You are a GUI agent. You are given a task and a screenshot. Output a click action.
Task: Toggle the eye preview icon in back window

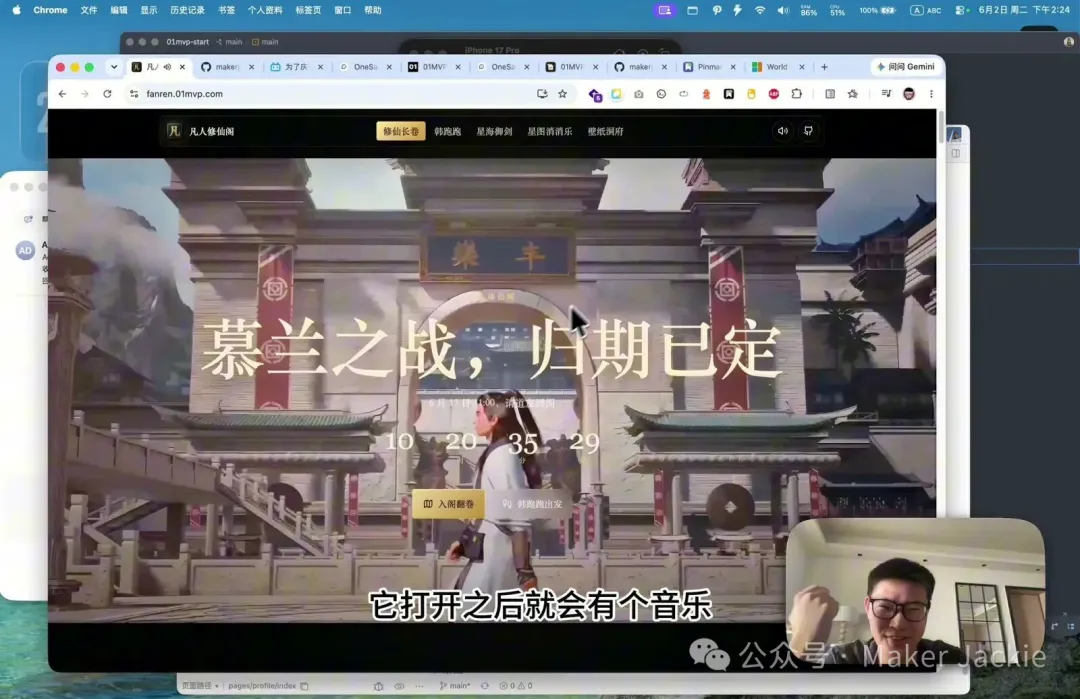[399, 686]
